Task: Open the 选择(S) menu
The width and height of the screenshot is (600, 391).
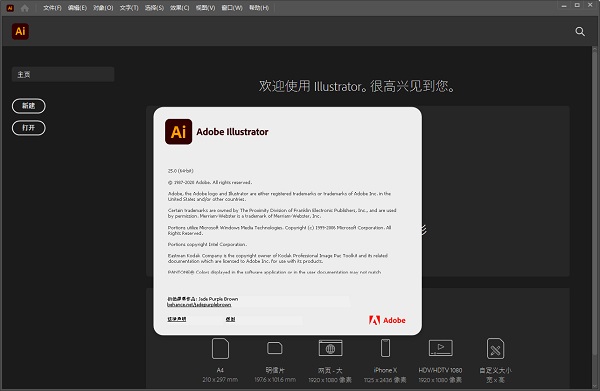Action: tap(154, 8)
